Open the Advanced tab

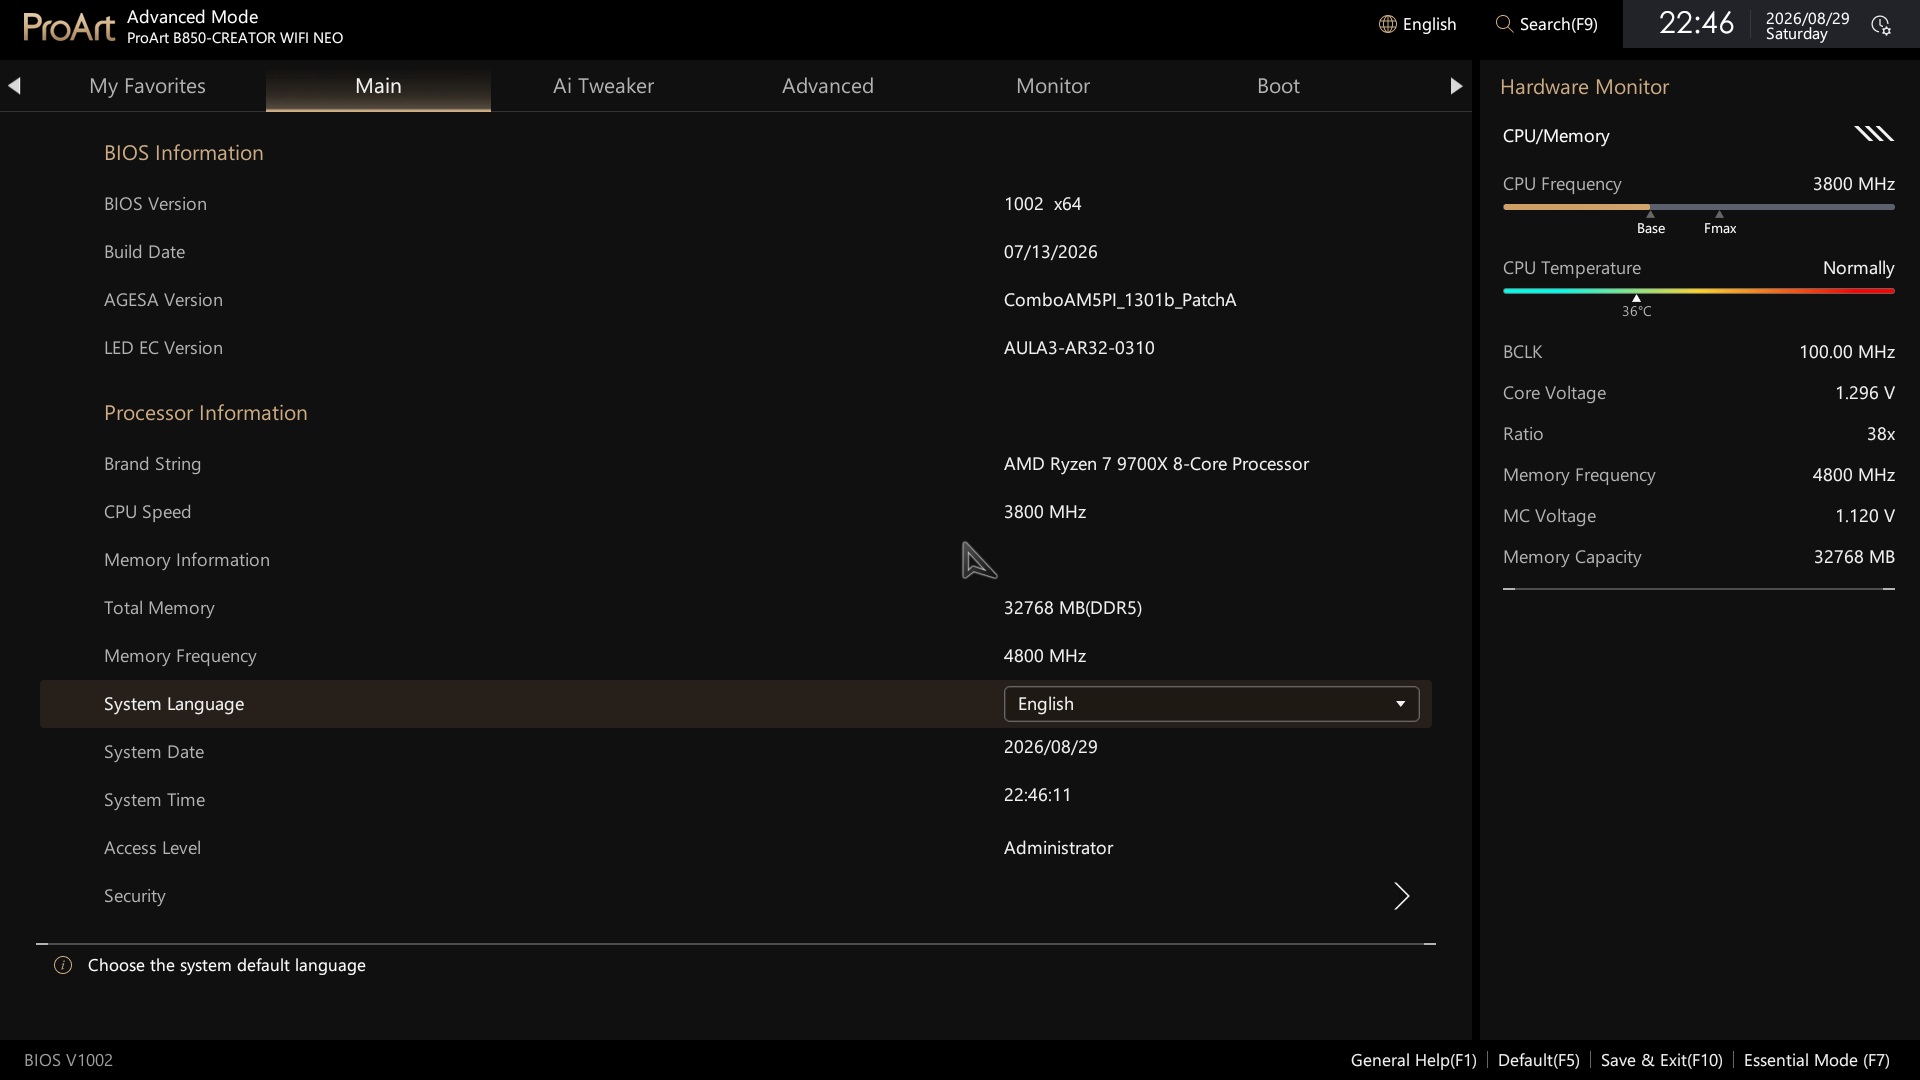pos(828,86)
